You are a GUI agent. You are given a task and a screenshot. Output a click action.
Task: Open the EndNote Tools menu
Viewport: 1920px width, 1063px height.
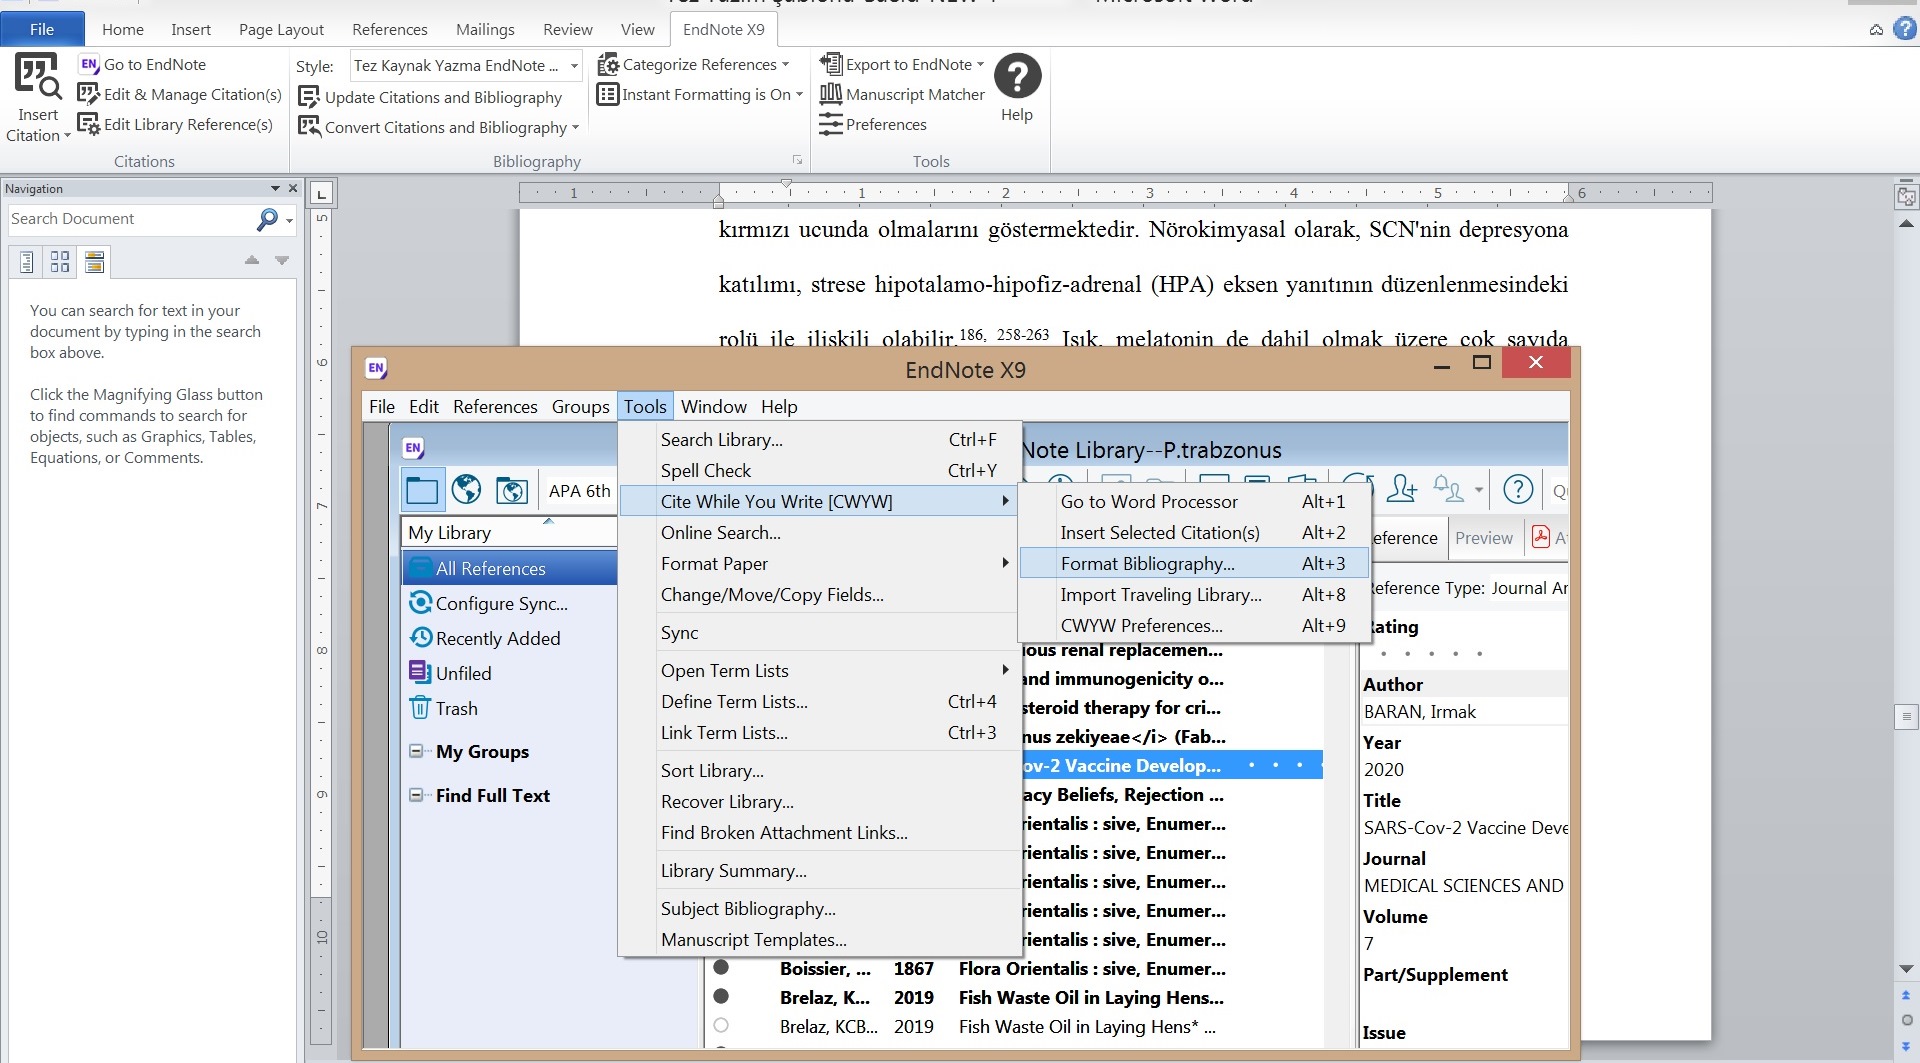pos(645,407)
